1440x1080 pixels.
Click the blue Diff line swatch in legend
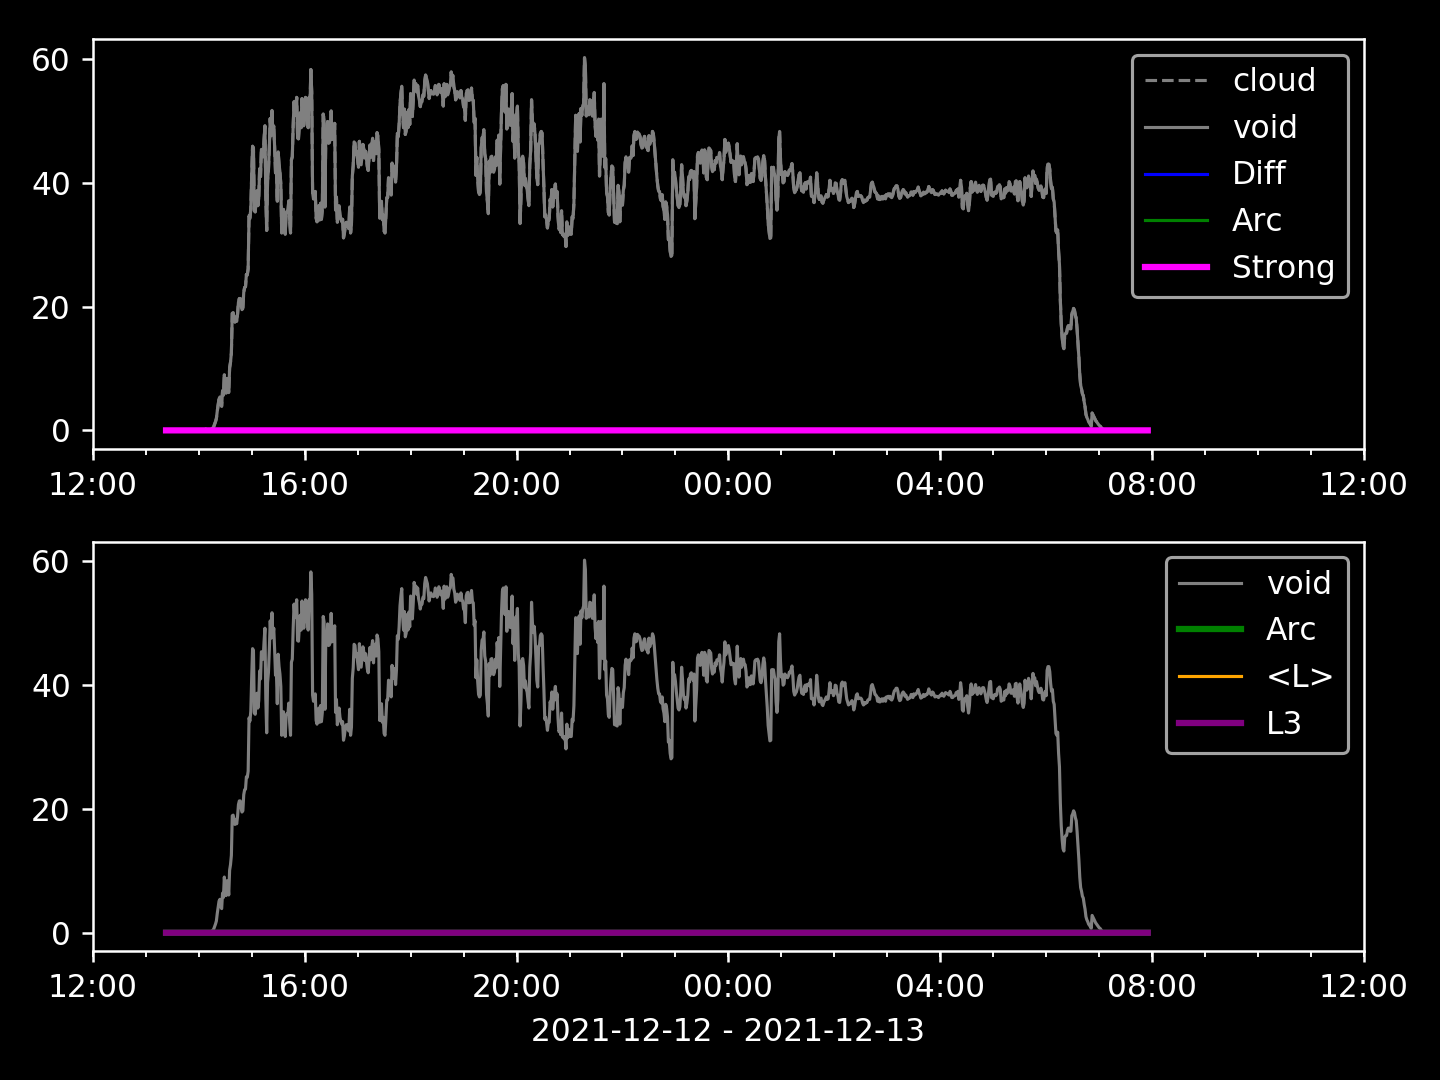1176,174
